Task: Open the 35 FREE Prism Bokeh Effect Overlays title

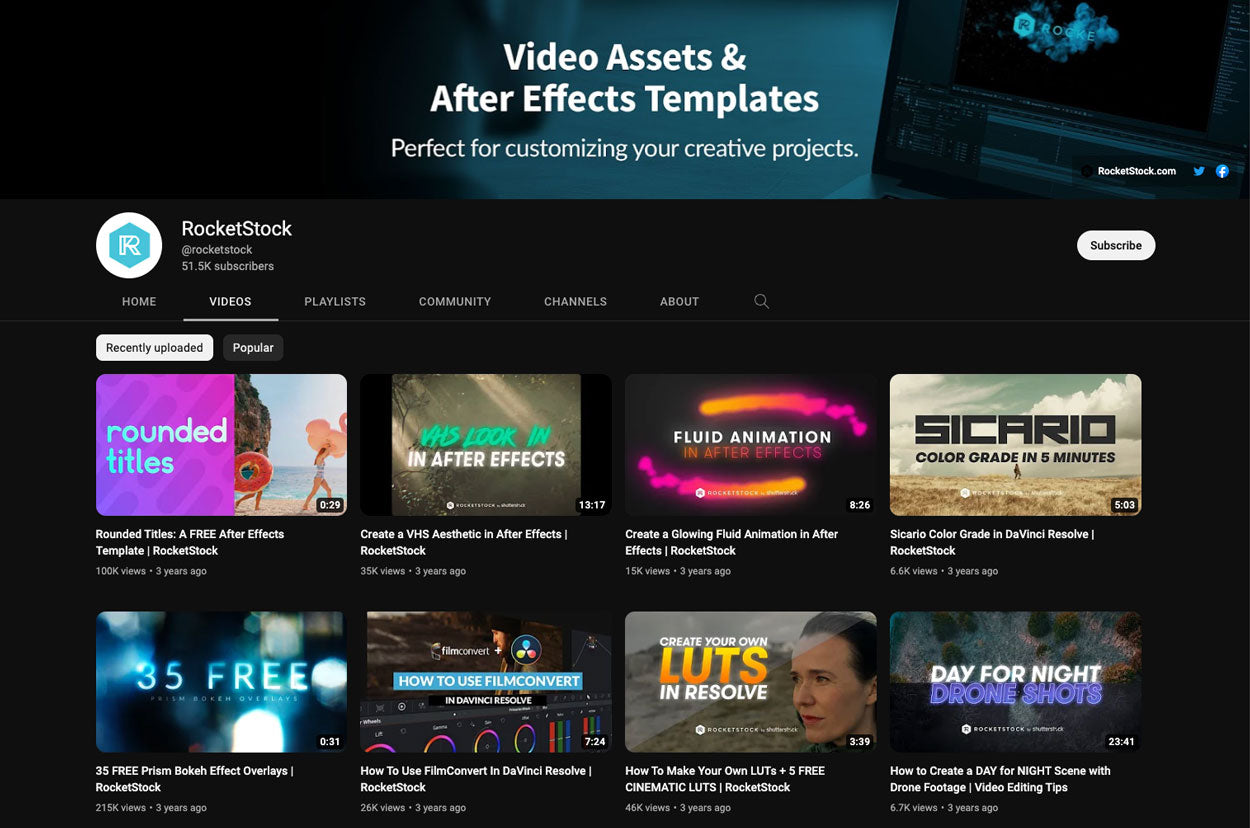Action: 194,779
